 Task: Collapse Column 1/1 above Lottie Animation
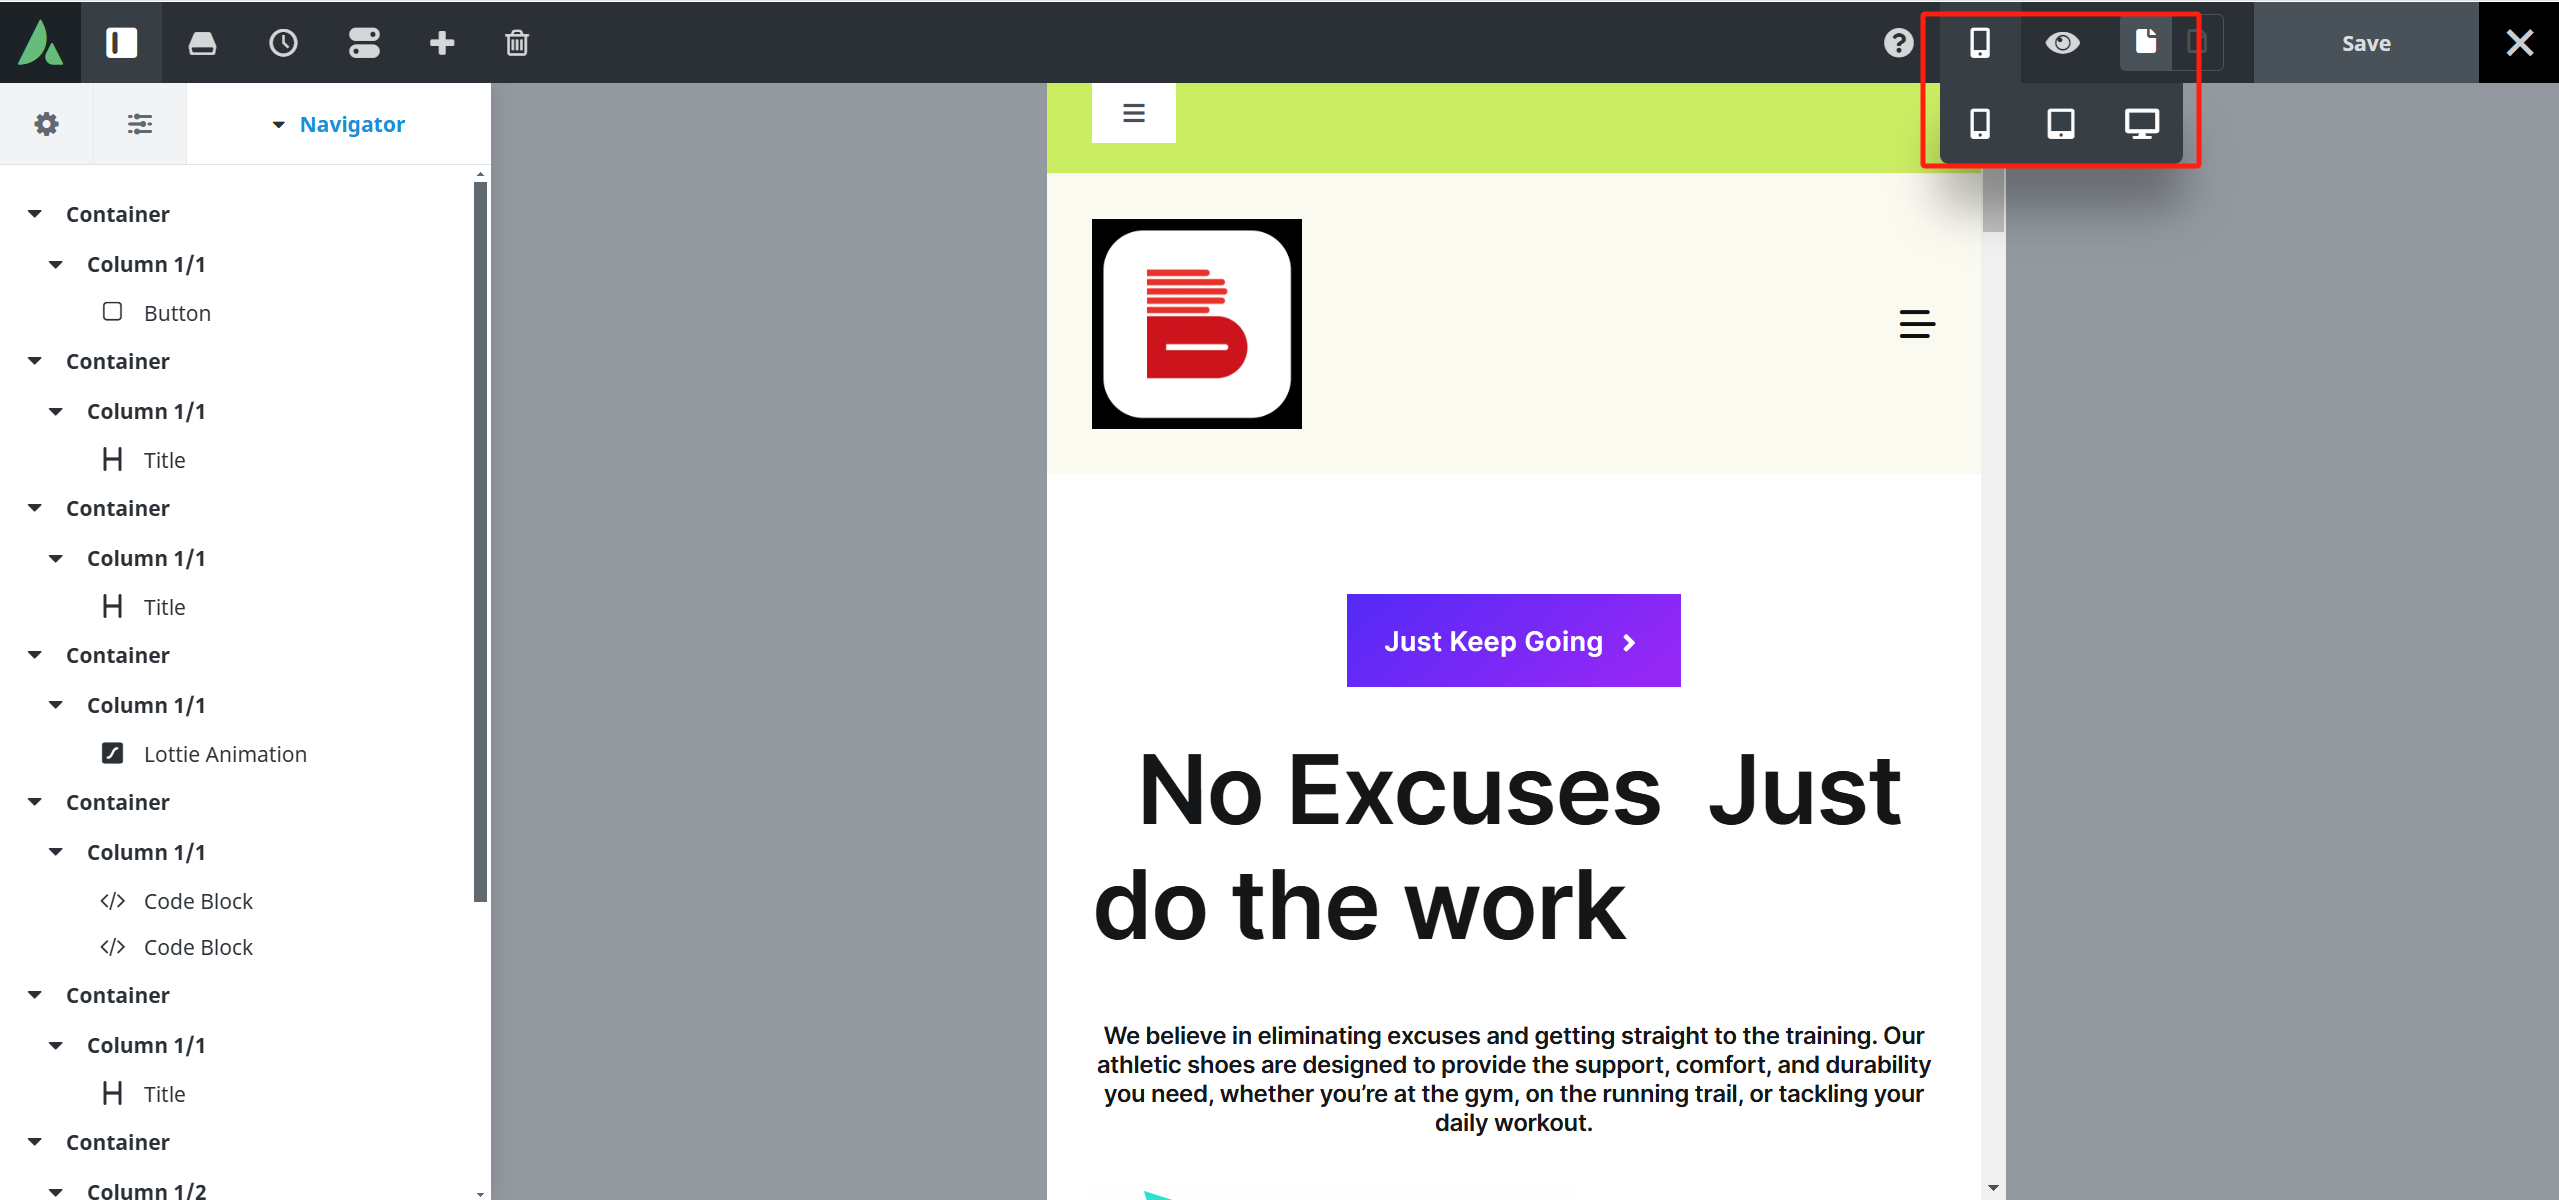point(56,705)
